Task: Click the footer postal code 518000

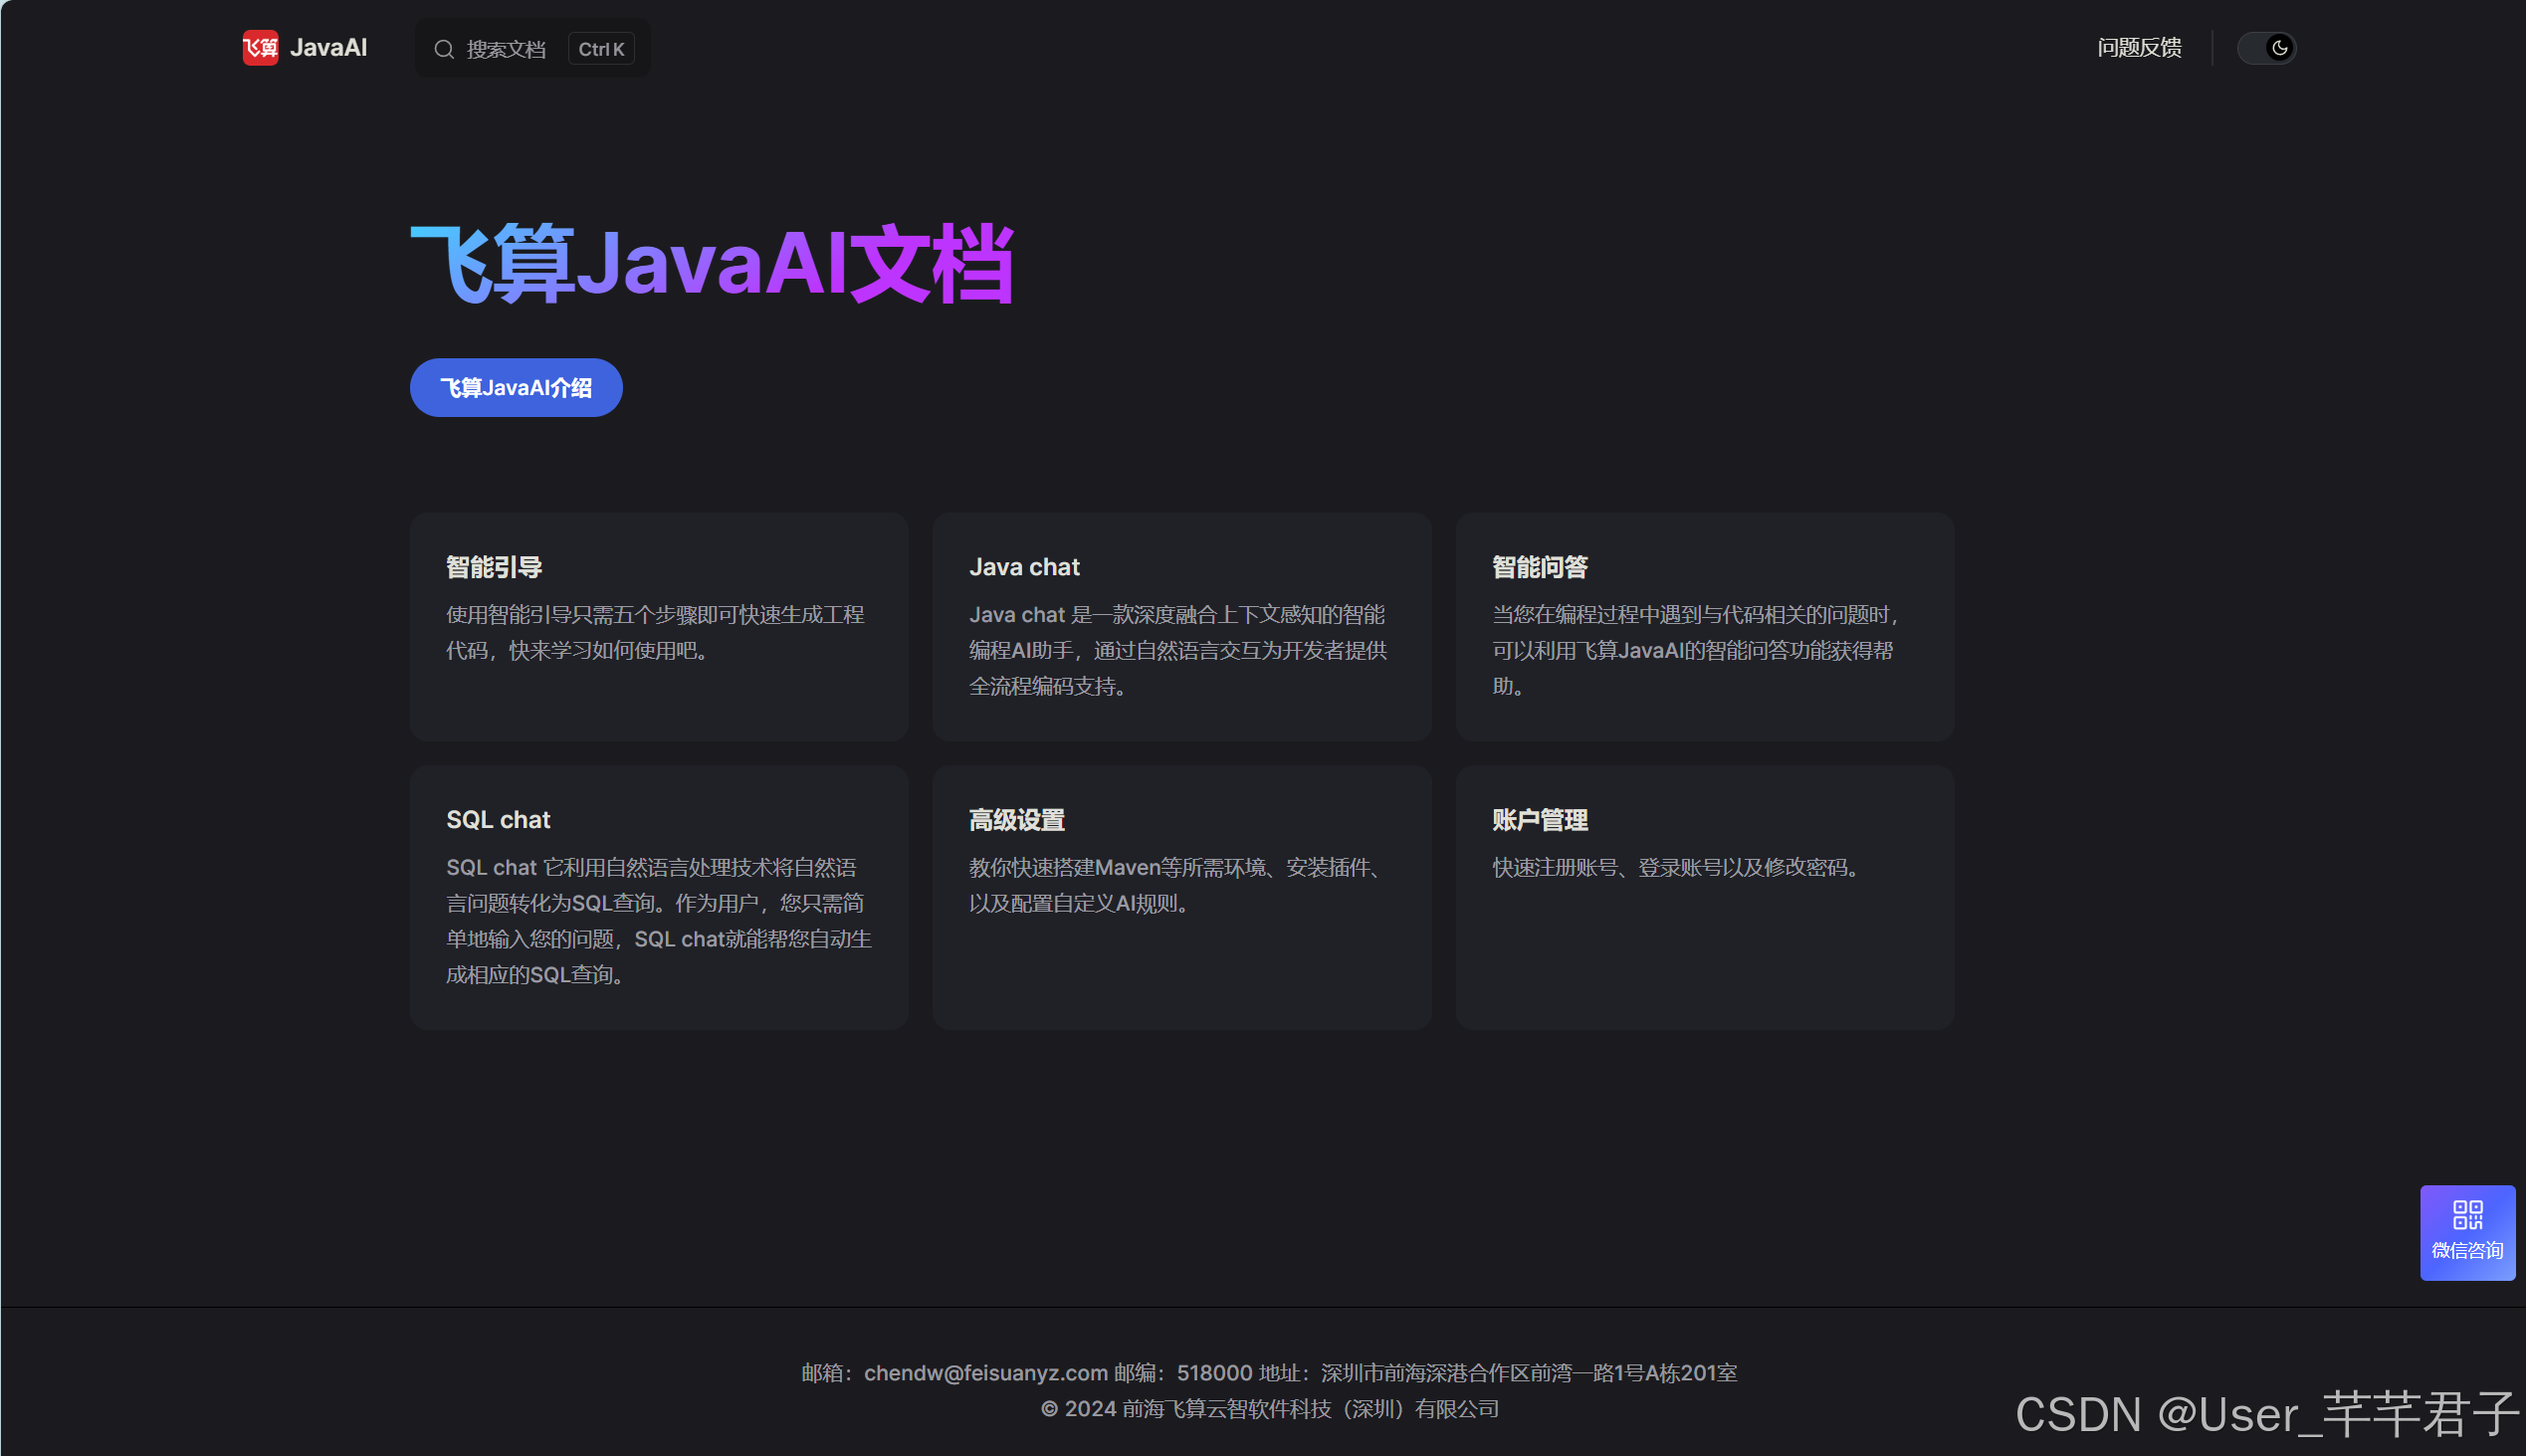Action: tap(1214, 1373)
